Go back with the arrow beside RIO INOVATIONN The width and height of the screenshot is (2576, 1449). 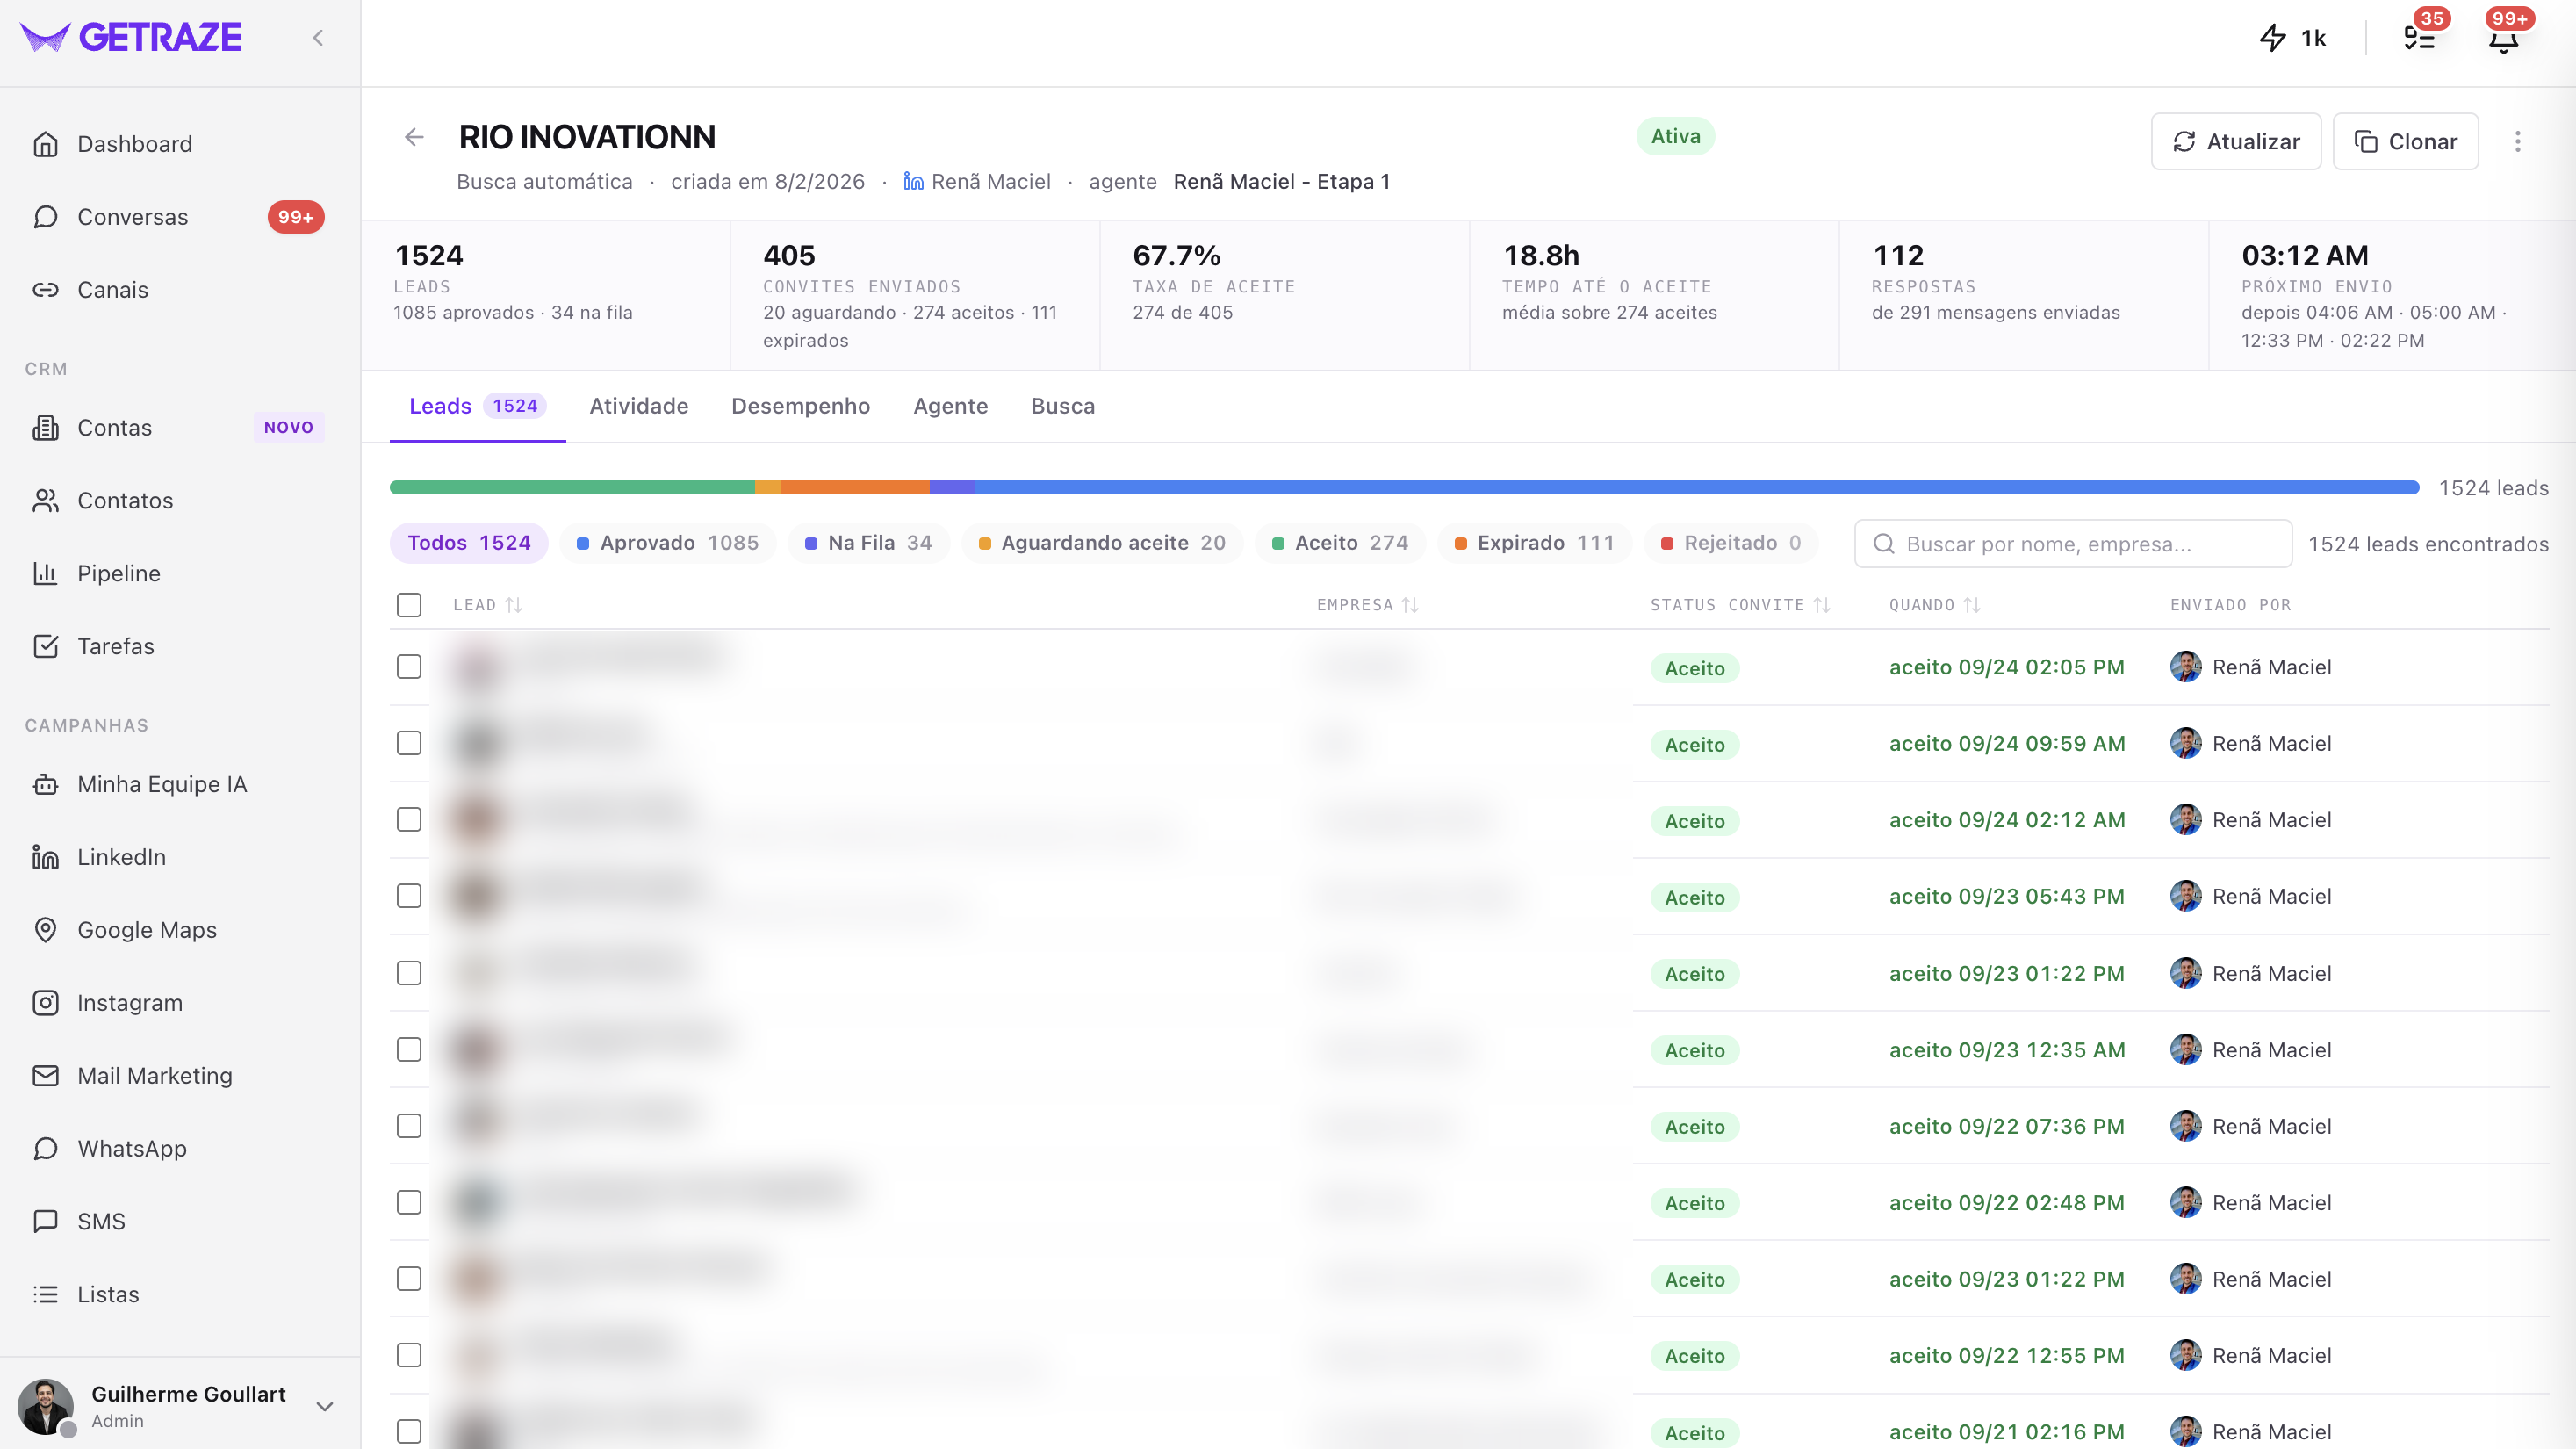(x=414, y=137)
